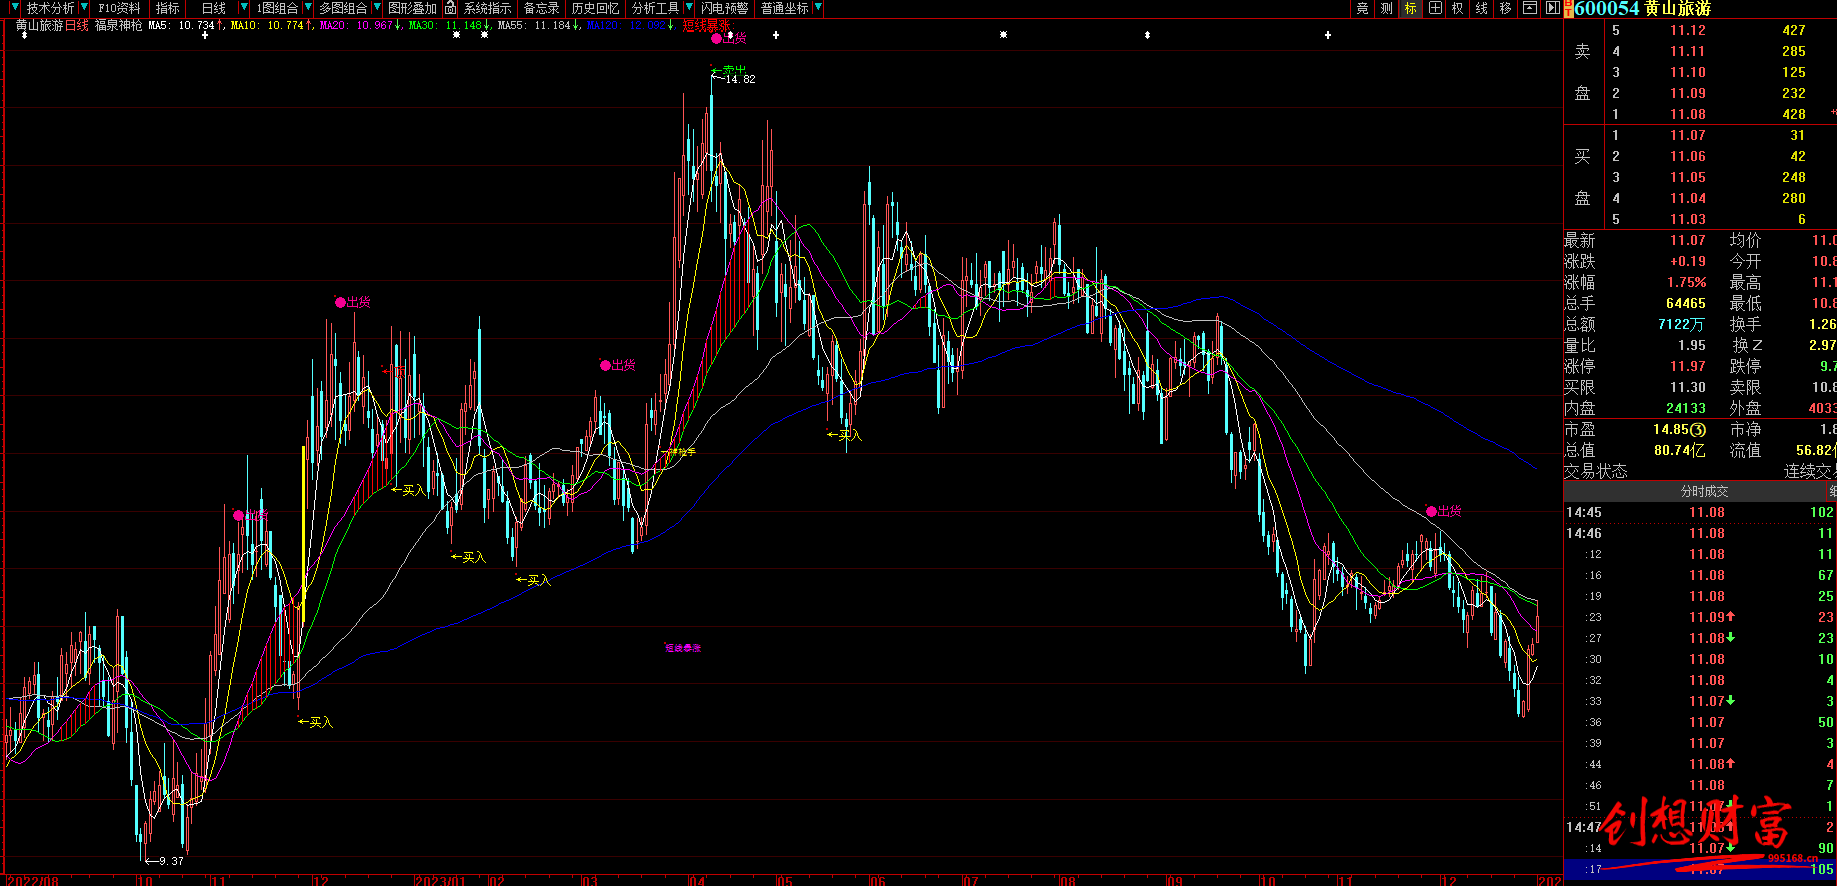Select the 日线 daily period item
The width and height of the screenshot is (1837, 886).
(x=213, y=8)
